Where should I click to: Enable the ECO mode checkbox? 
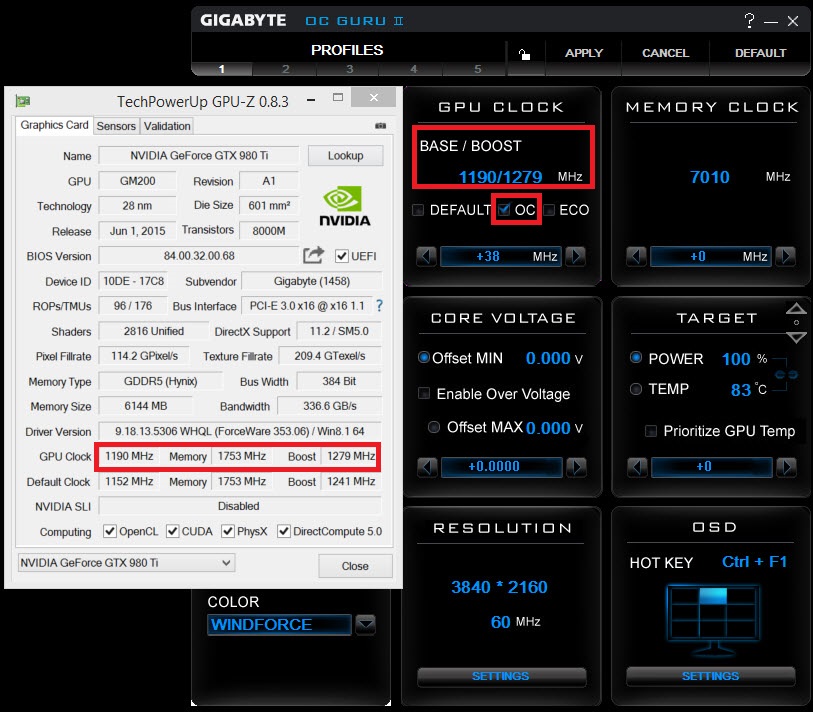click(549, 210)
